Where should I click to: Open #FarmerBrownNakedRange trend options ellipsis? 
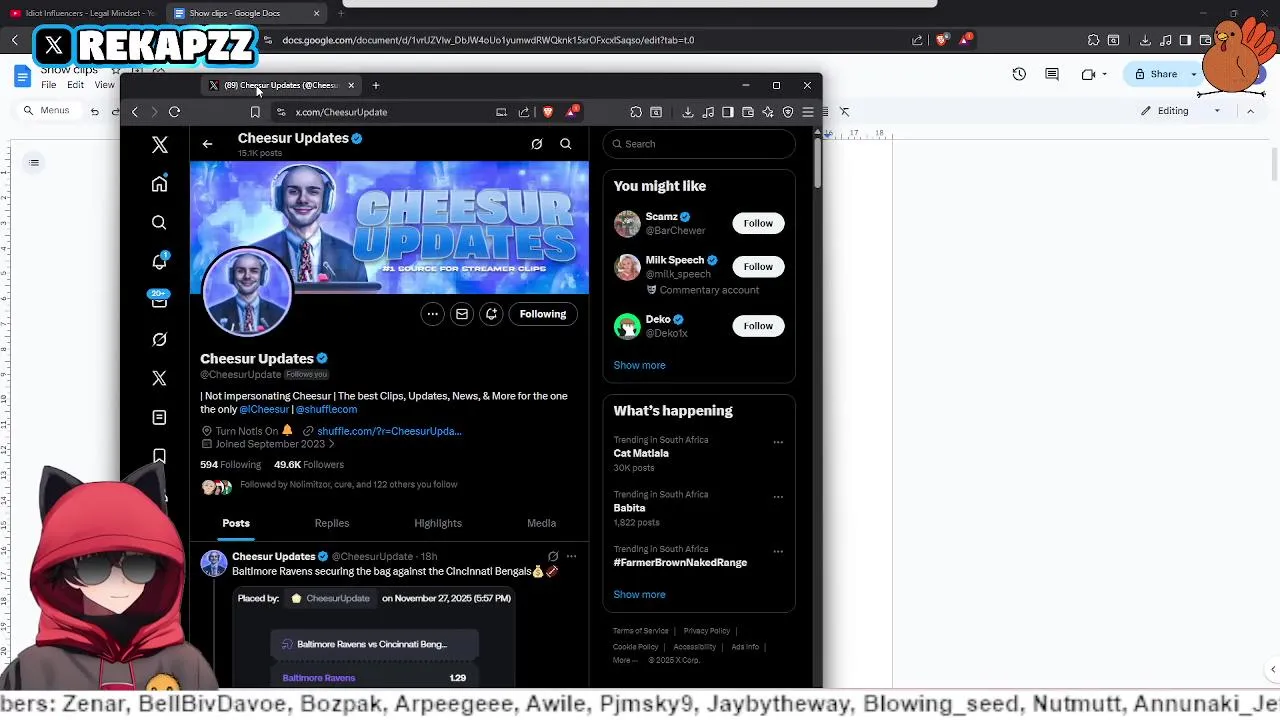coord(778,551)
